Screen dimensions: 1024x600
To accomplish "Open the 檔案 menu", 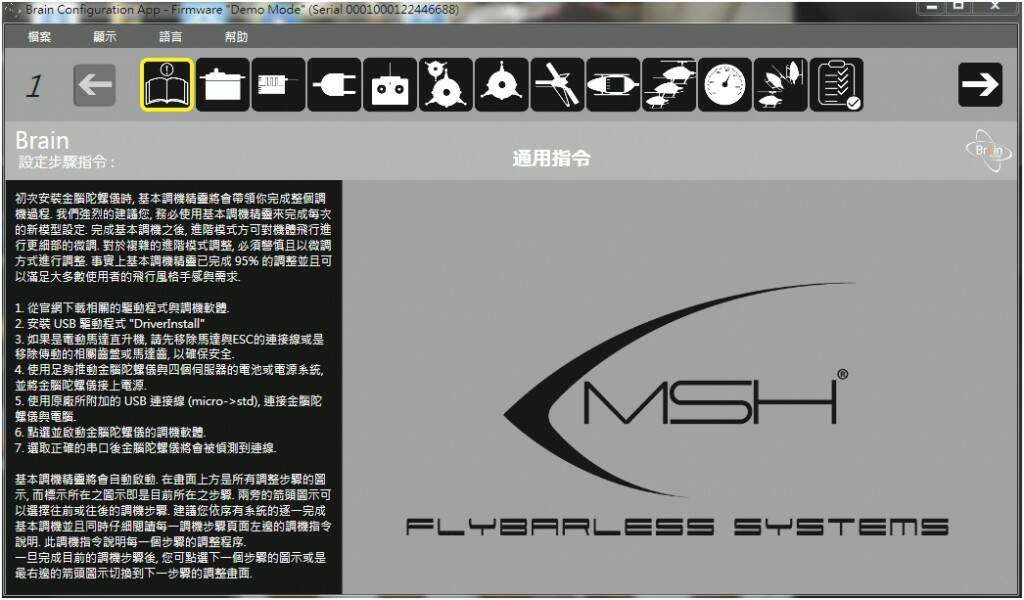I will click(39, 37).
